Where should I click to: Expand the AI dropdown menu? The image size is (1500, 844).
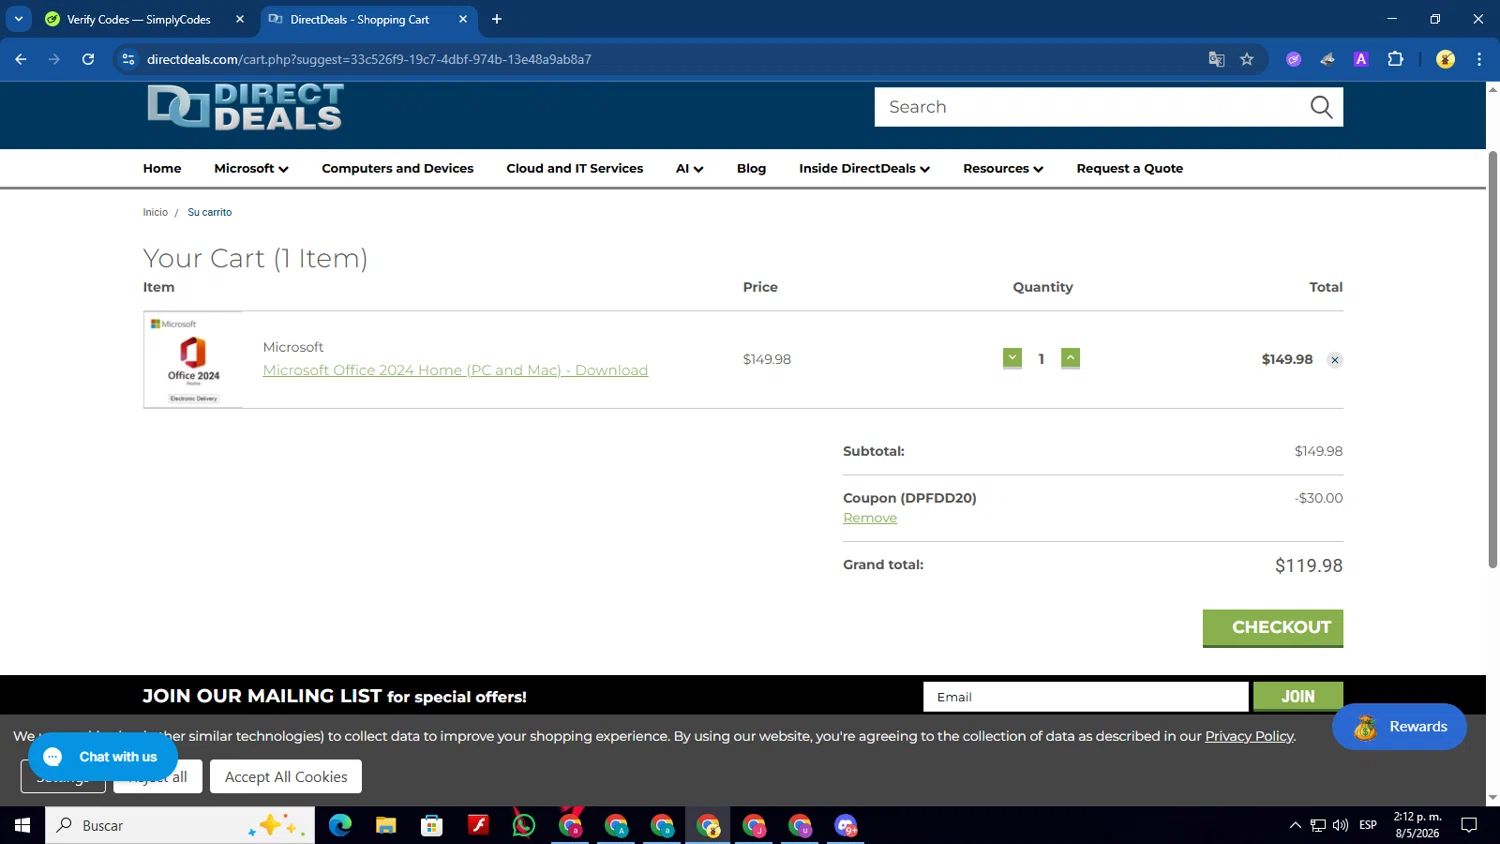689,168
